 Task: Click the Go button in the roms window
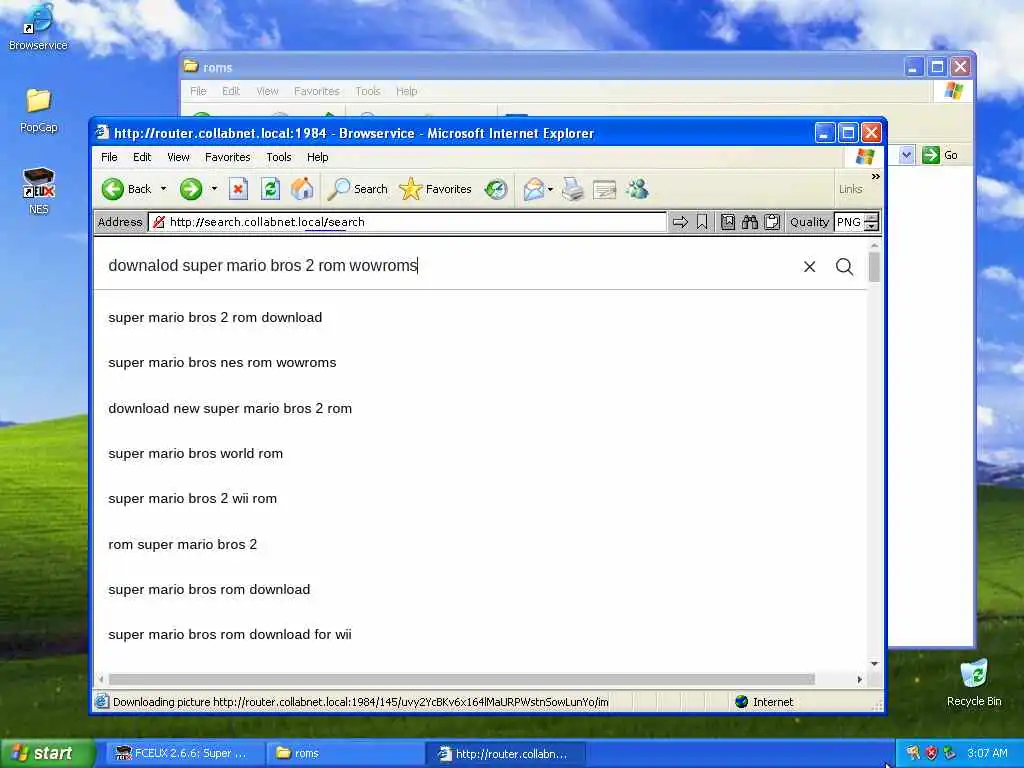click(940, 155)
